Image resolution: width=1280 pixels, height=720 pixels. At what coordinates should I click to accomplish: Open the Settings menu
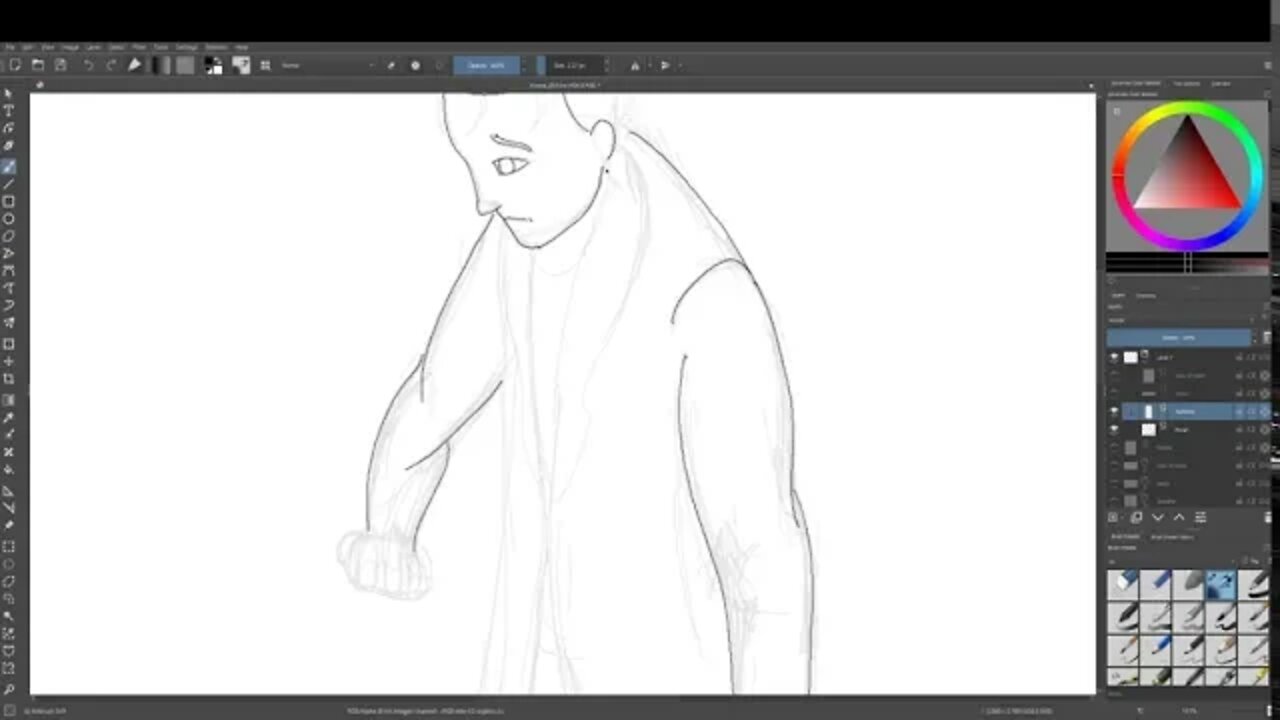click(187, 47)
